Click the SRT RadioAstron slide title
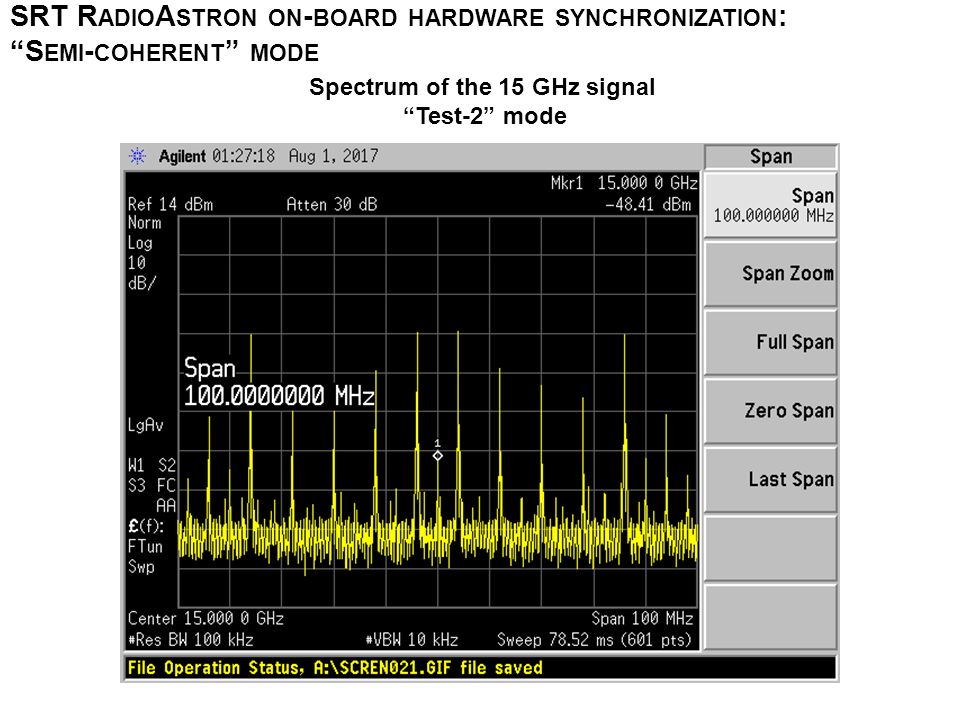Viewport: 960px width, 720px height. tap(398, 34)
